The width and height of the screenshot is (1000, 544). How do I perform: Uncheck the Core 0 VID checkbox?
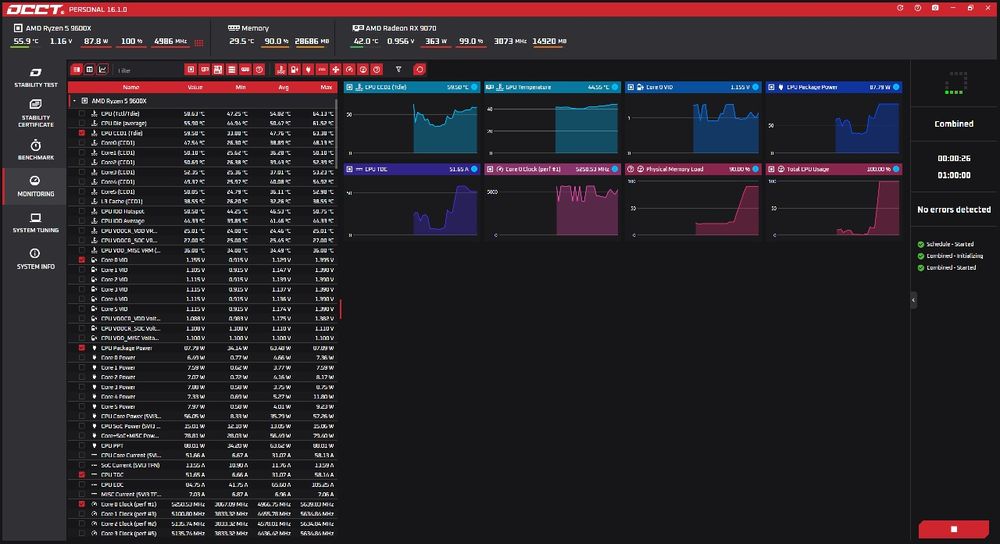point(82,260)
